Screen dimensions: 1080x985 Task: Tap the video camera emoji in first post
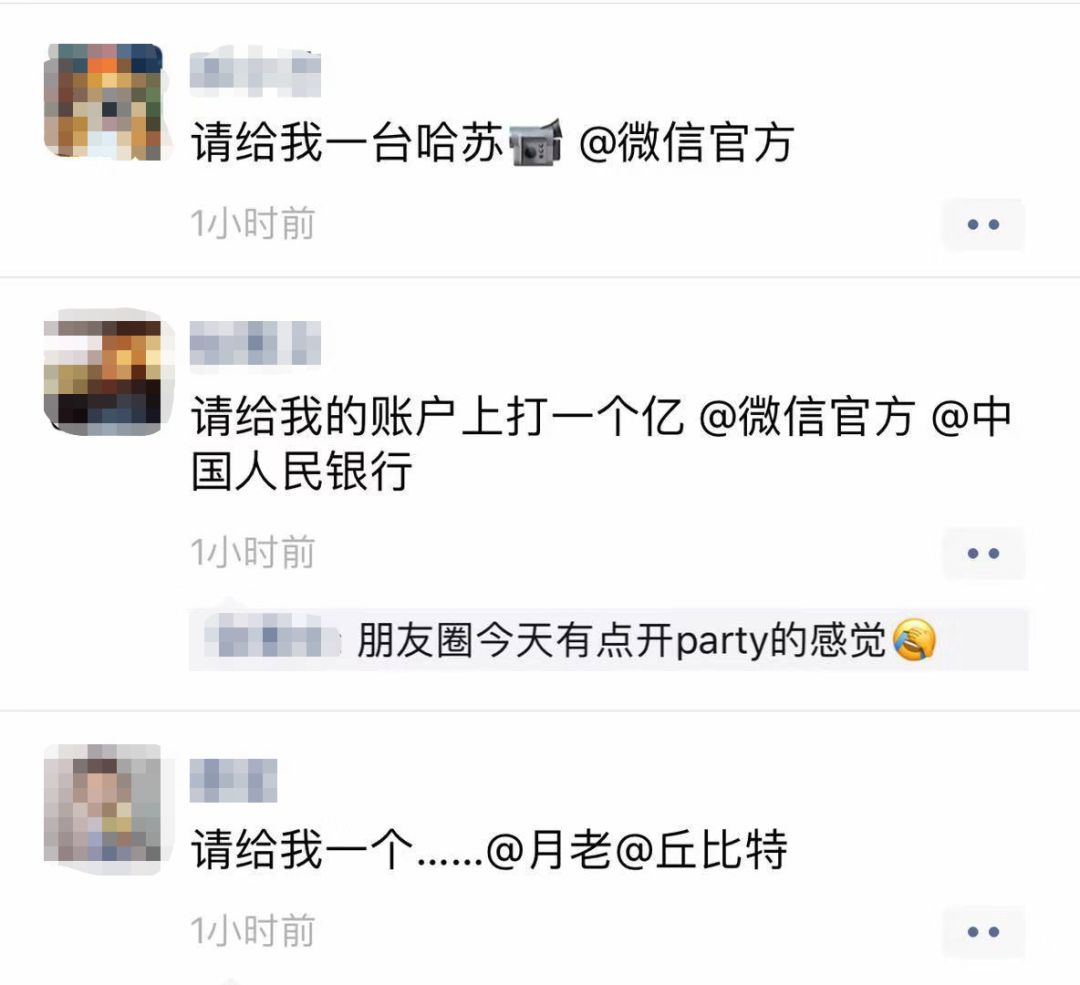coord(535,143)
